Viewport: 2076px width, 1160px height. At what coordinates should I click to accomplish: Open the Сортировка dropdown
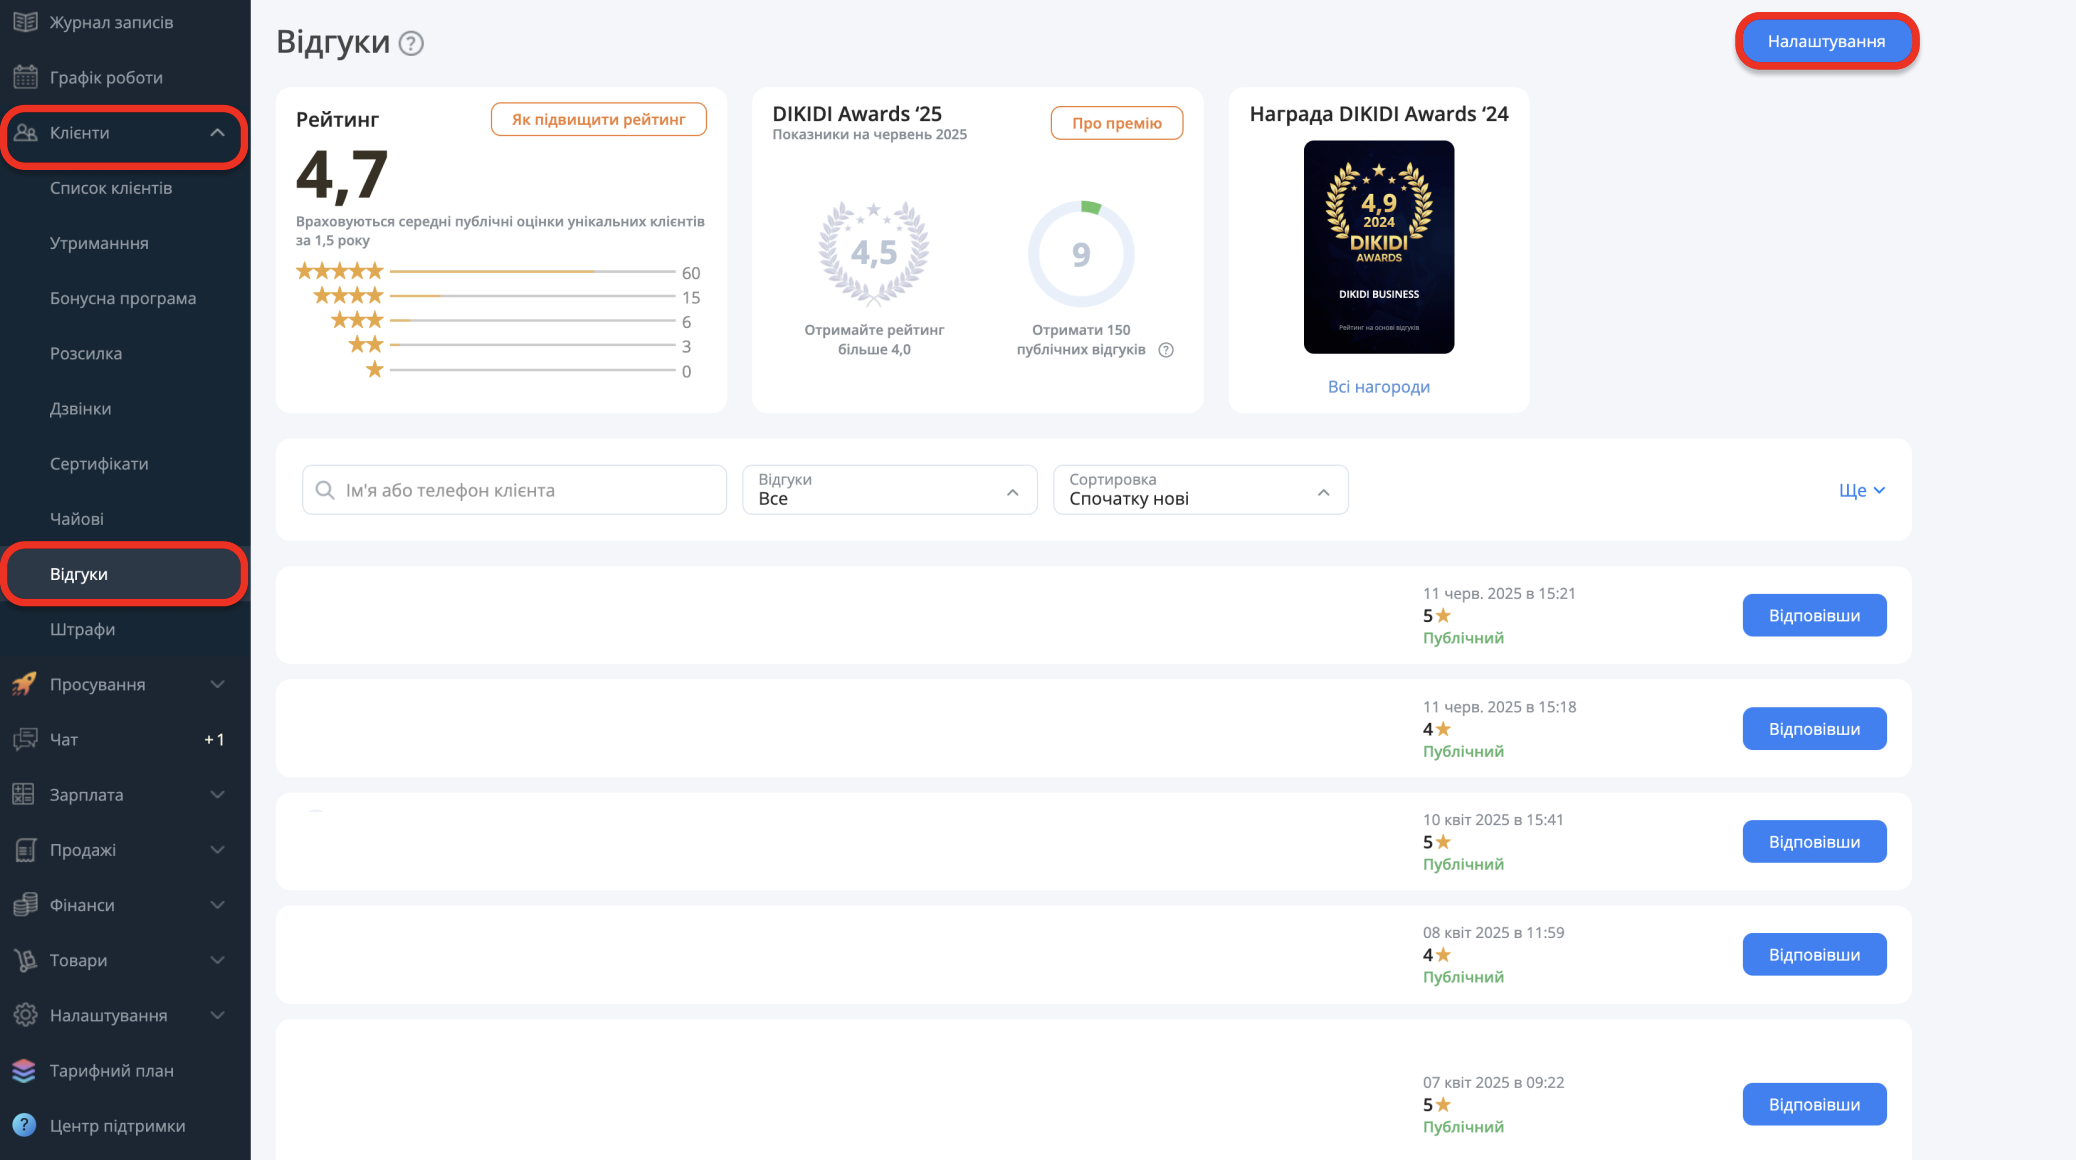coord(1200,490)
